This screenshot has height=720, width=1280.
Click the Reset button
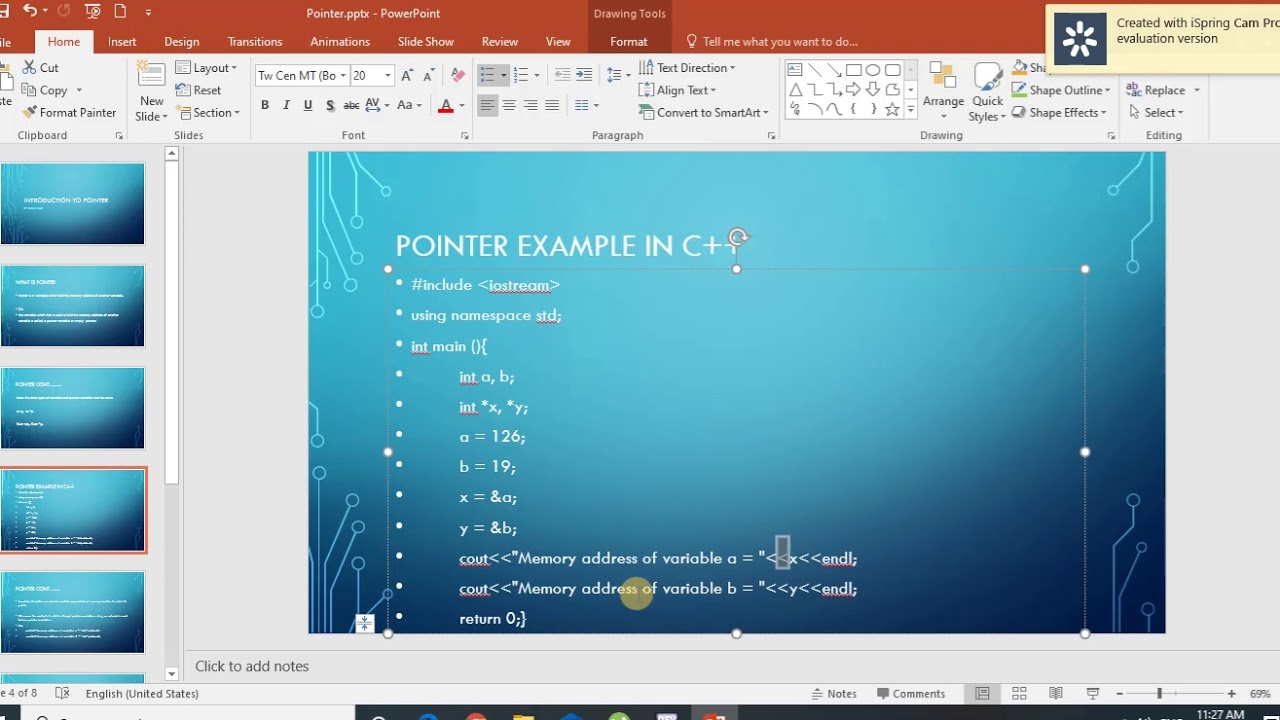(x=199, y=90)
